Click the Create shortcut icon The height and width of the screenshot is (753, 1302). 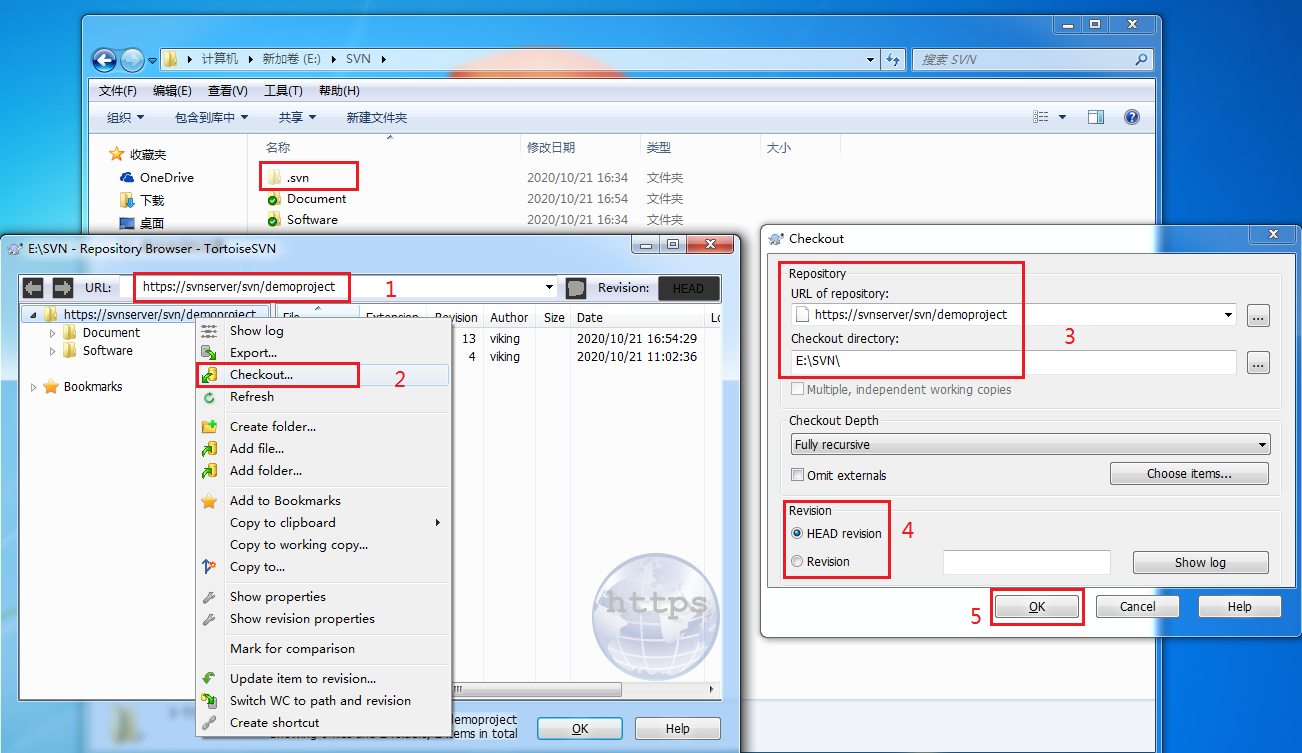(209, 723)
